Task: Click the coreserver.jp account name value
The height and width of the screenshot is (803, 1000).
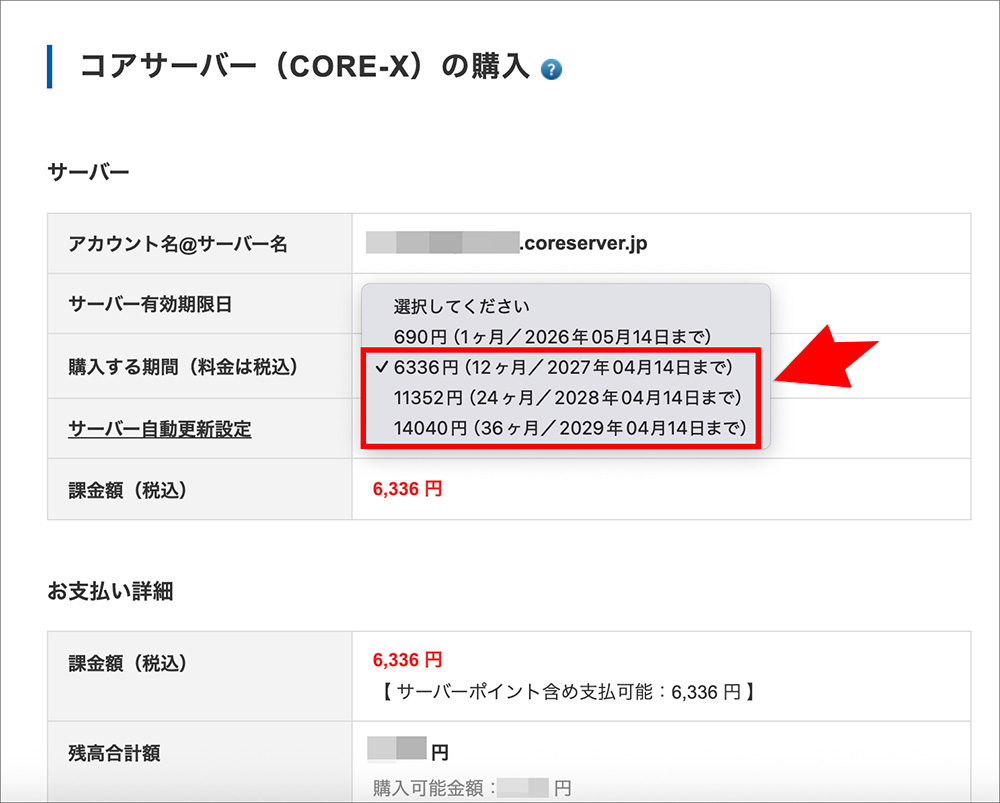Action: (500, 243)
